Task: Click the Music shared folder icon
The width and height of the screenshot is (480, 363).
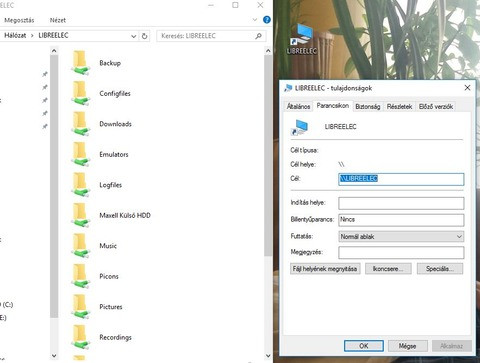Action: (80, 245)
